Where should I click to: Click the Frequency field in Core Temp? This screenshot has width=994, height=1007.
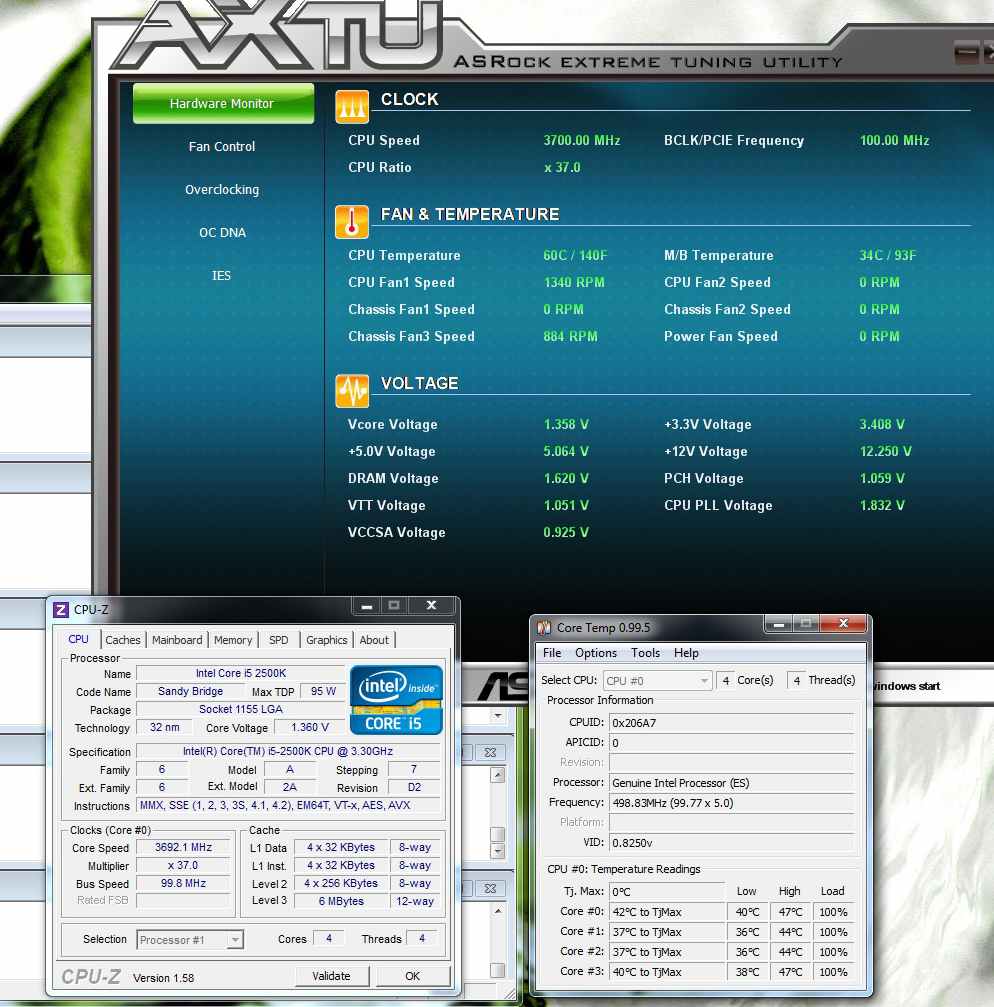[731, 802]
